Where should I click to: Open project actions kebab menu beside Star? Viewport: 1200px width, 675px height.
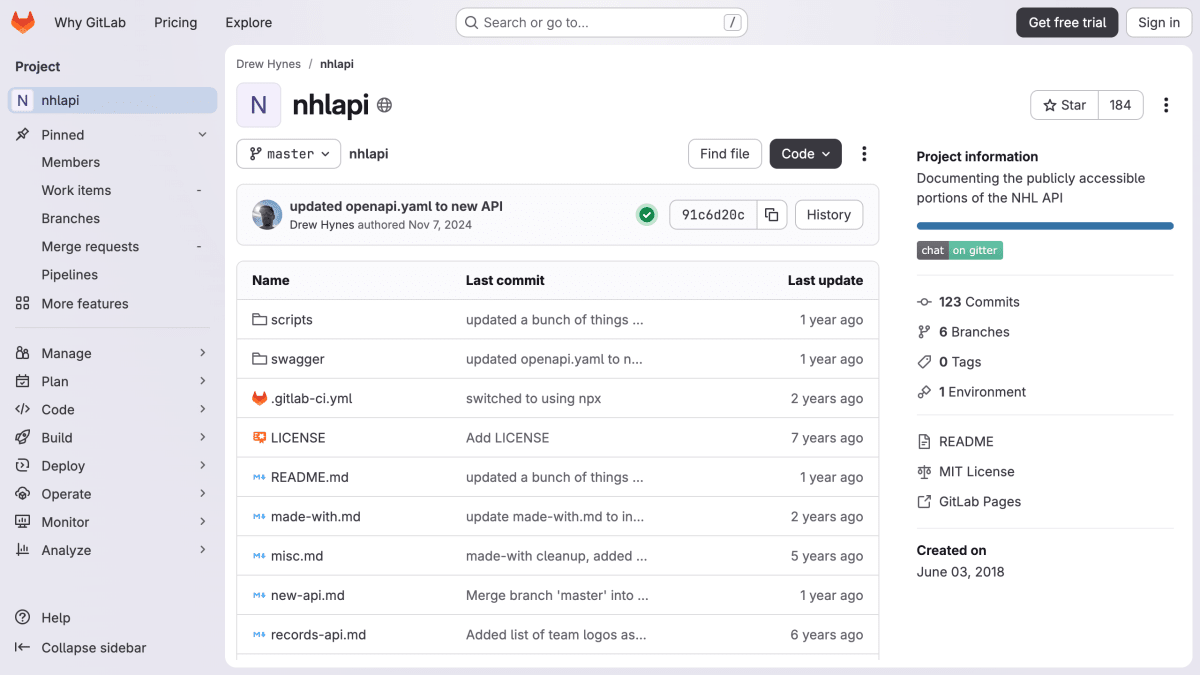point(1166,105)
